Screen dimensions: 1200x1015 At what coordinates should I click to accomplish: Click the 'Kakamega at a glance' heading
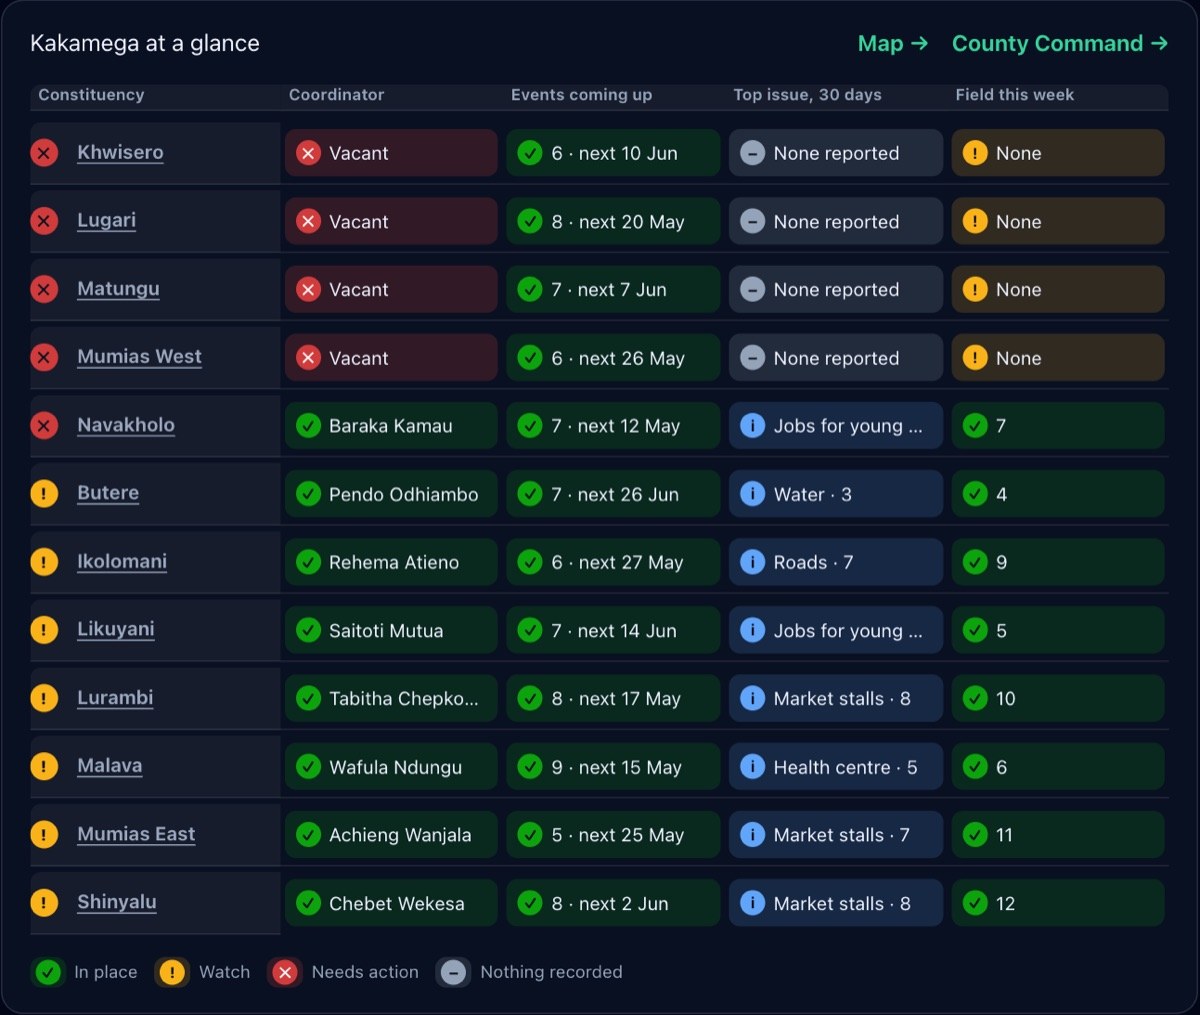tap(145, 43)
